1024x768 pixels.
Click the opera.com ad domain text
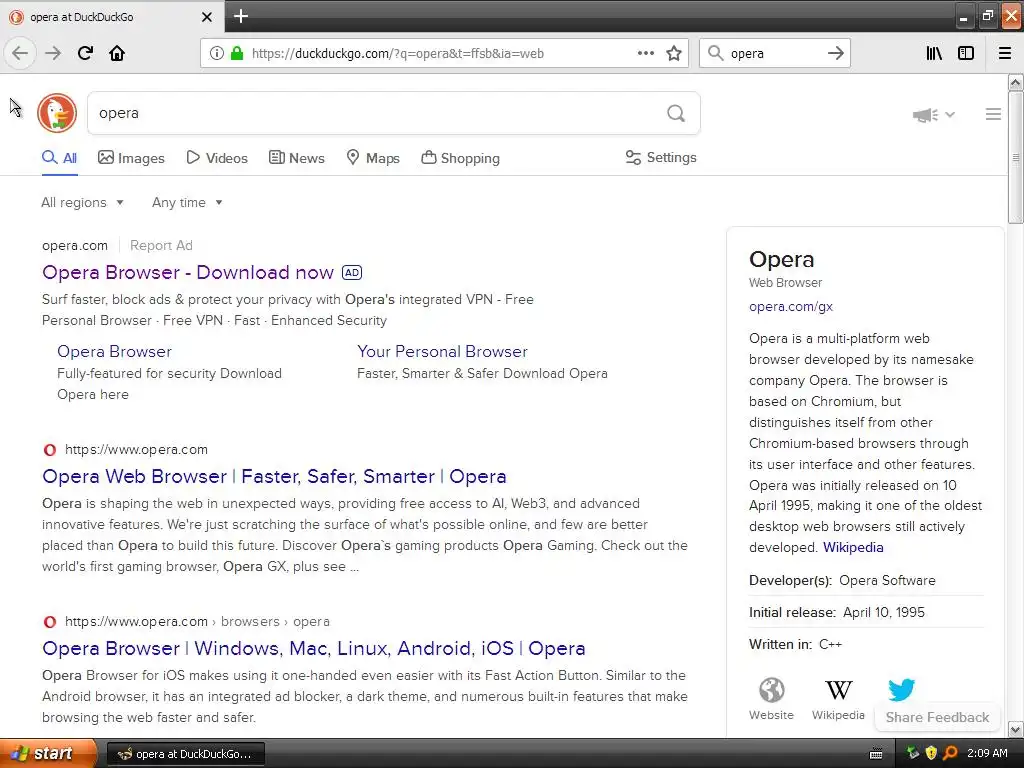coord(75,246)
